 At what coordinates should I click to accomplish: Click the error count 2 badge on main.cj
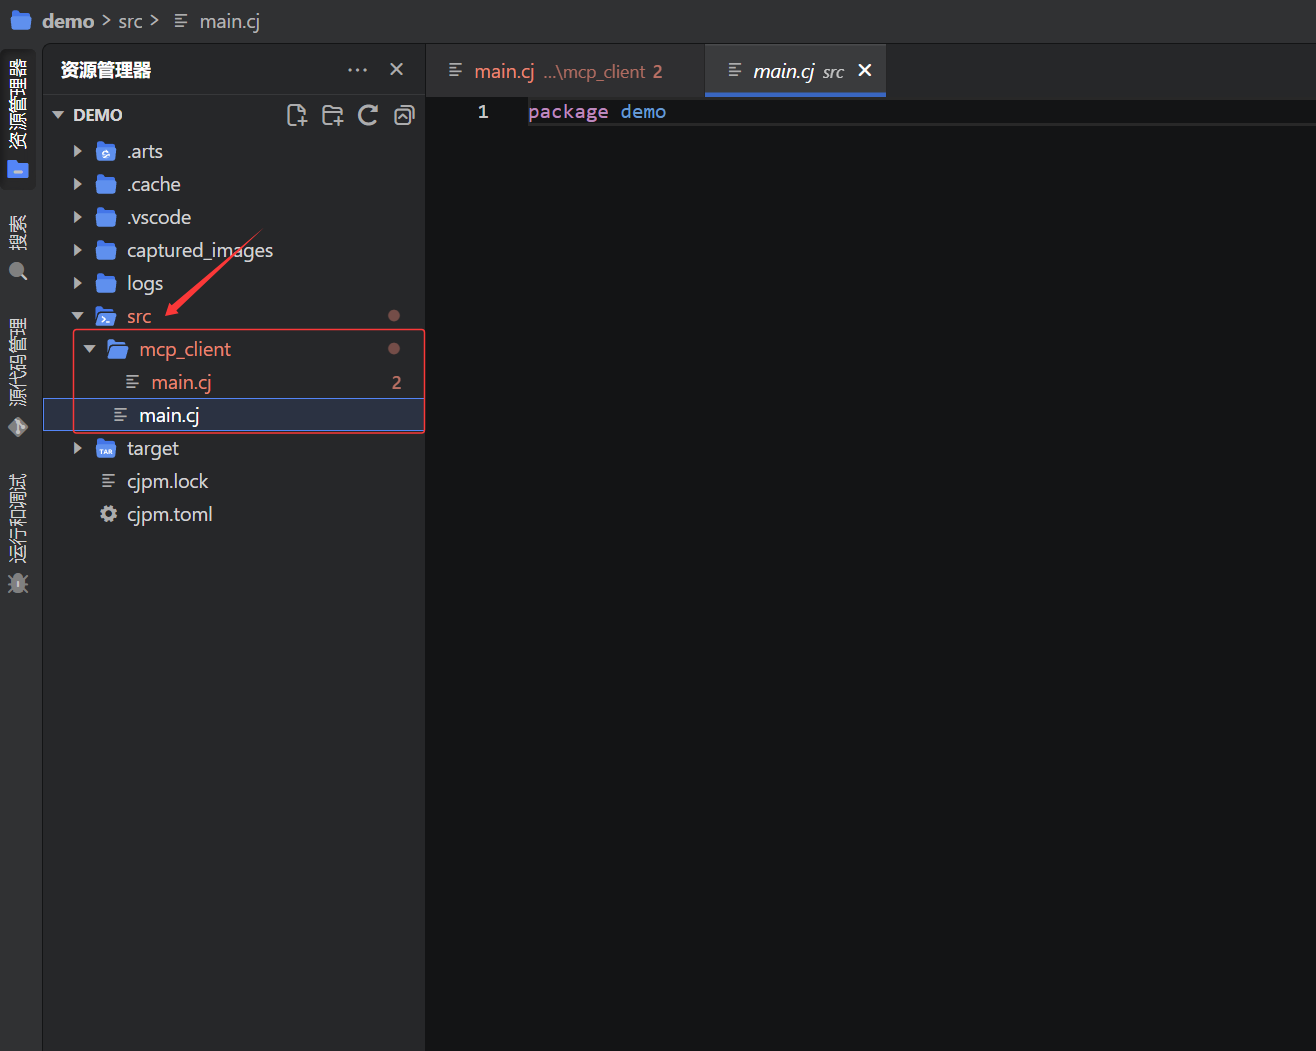click(x=397, y=382)
